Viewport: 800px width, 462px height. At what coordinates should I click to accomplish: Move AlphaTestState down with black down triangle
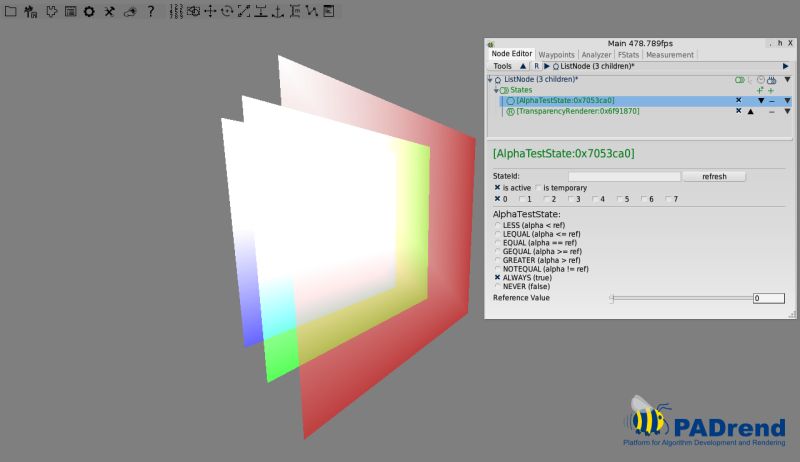coord(761,101)
